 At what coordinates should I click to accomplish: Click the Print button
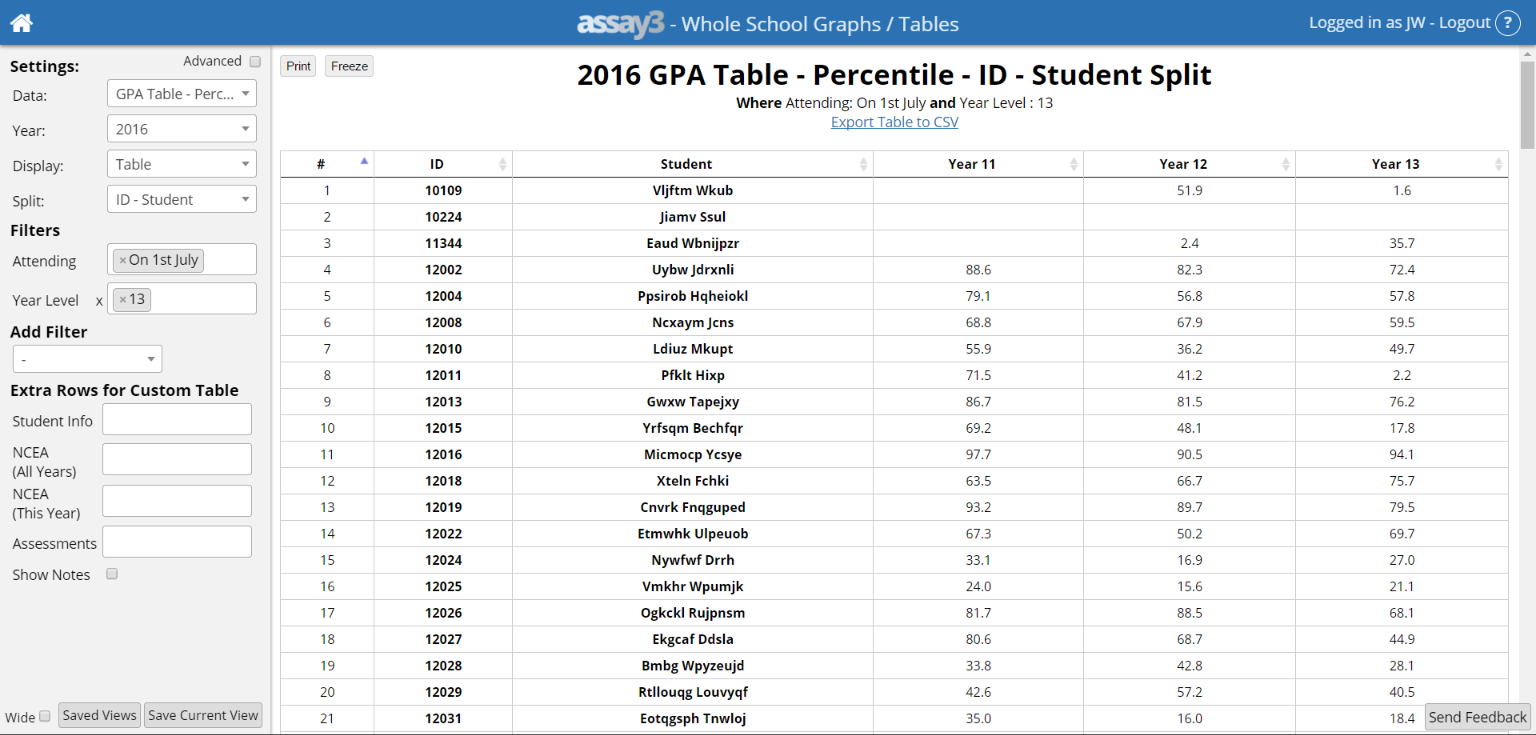[297, 65]
